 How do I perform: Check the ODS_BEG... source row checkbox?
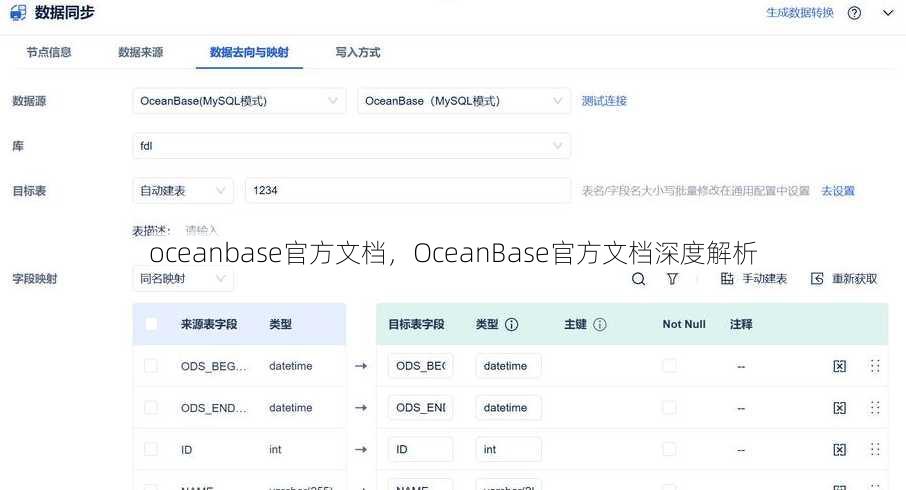coord(151,366)
